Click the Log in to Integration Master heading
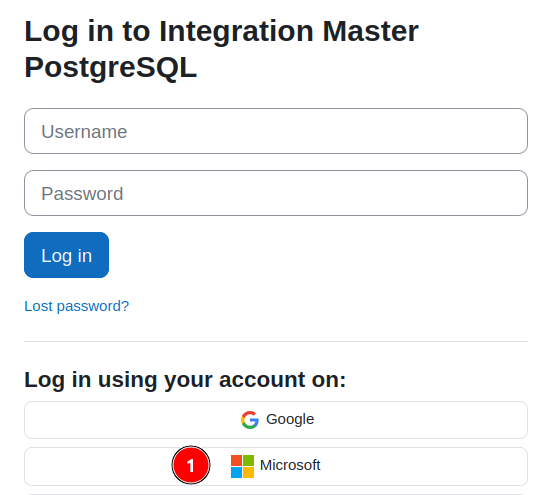554x495 pixels. tap(222, 31)
